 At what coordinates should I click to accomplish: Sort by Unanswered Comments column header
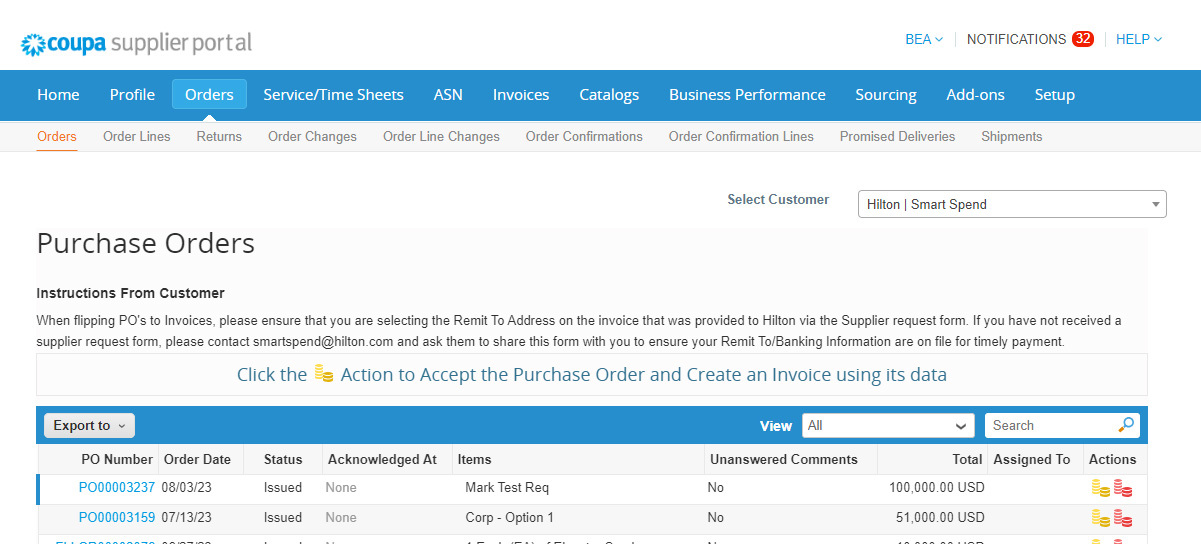tap(784, 459)
